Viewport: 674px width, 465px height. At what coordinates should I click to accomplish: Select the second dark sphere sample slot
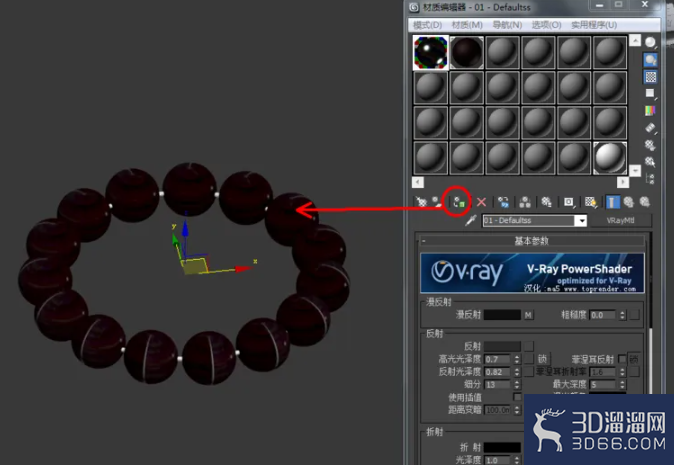click(466, 52)
